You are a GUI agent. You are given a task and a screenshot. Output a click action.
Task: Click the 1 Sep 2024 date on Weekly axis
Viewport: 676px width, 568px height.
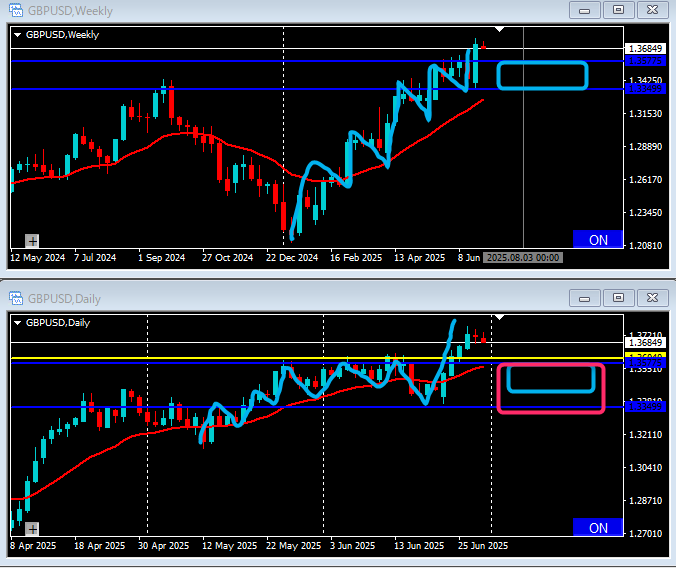click(161, 257)
